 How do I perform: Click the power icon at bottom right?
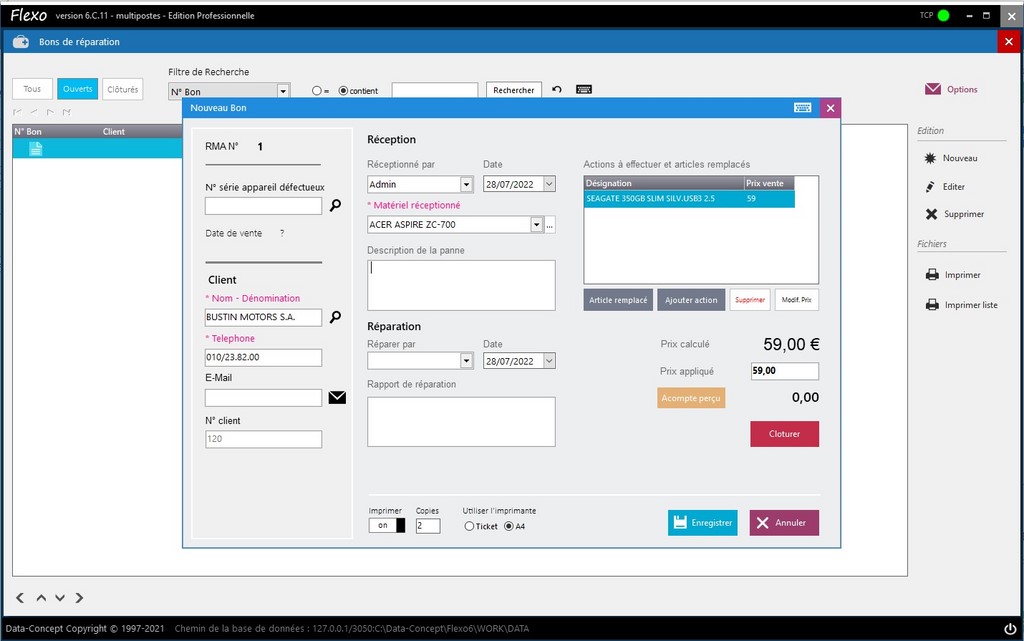pos(1008,628)
